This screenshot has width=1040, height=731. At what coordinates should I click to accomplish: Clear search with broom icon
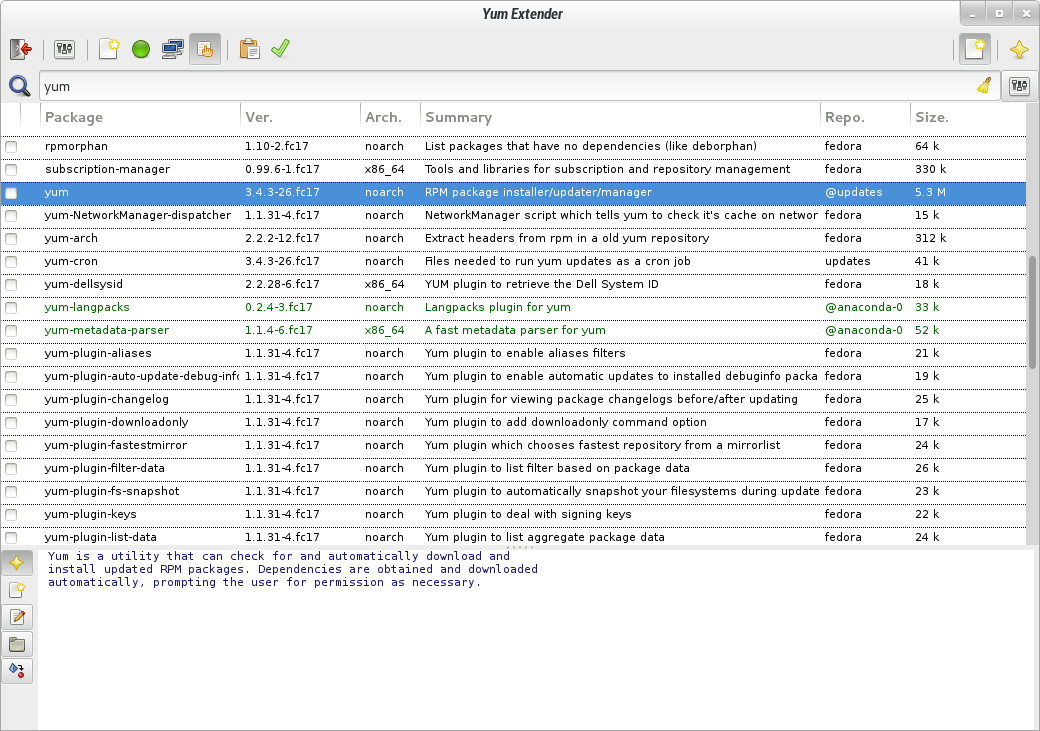pos(984,86)
